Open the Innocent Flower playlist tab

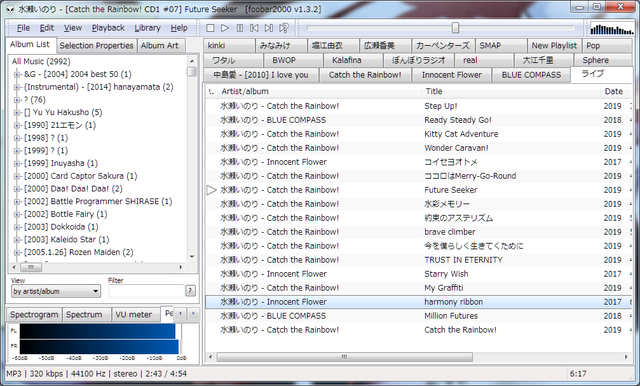tap(451, 75)
